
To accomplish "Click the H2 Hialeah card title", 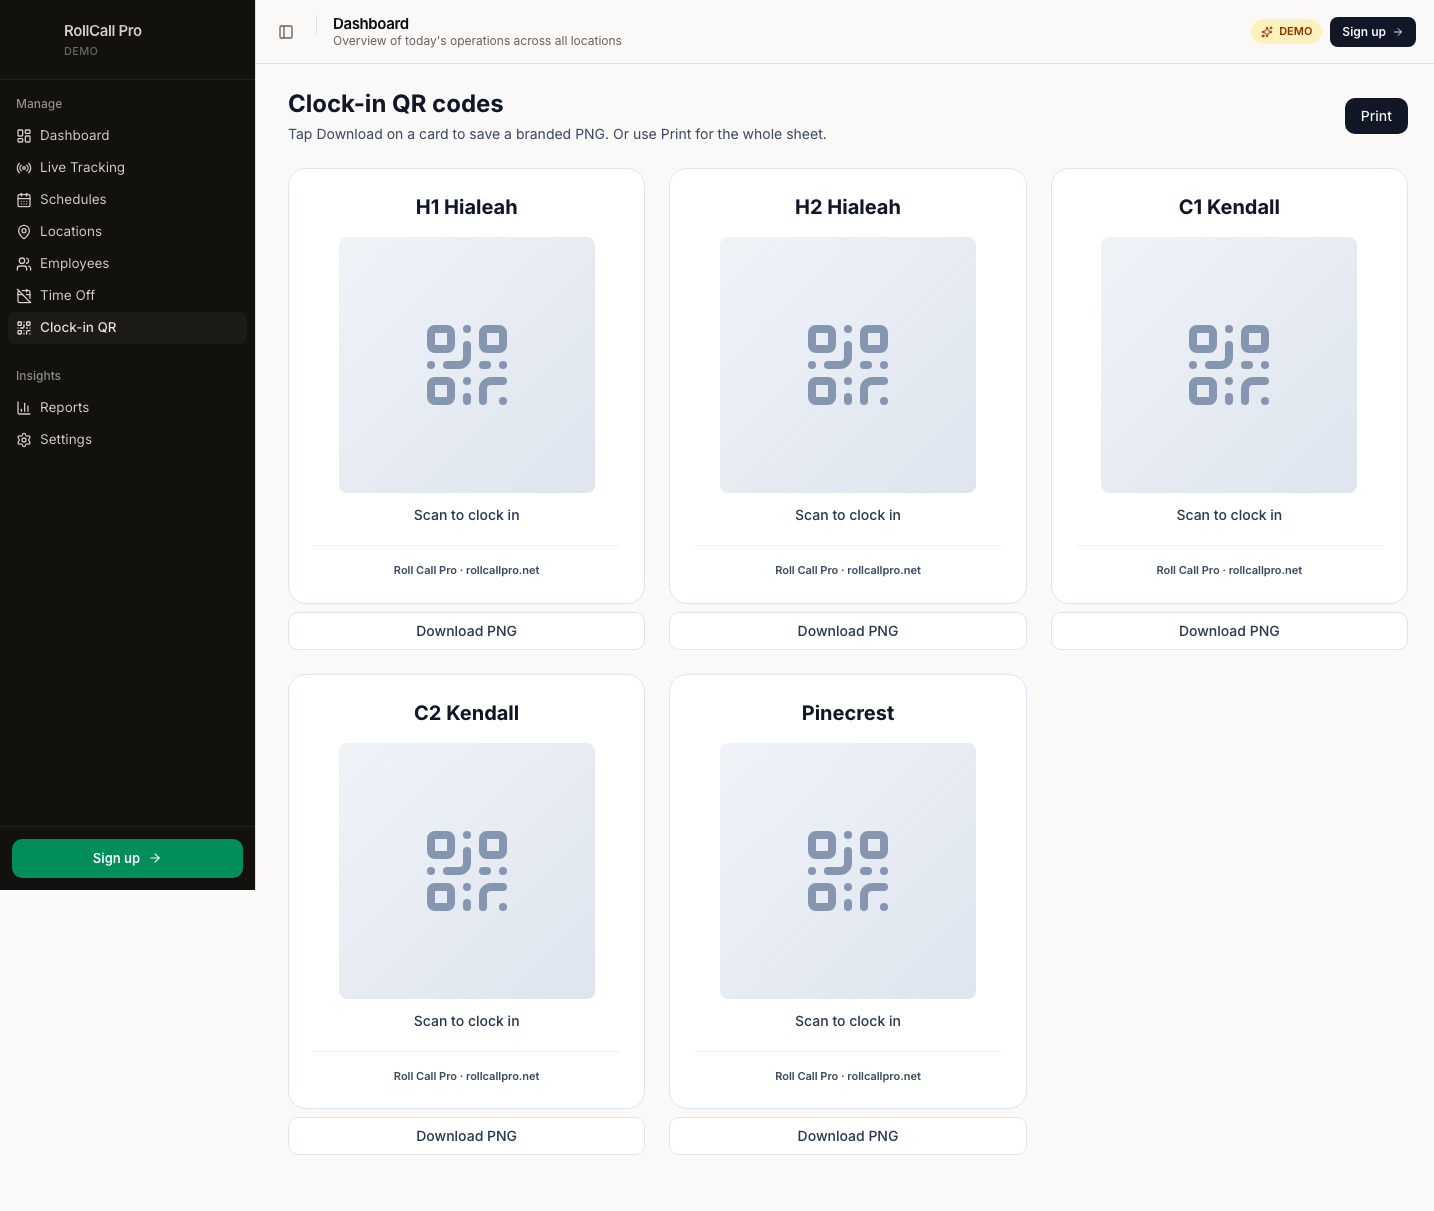I will 848,207.
